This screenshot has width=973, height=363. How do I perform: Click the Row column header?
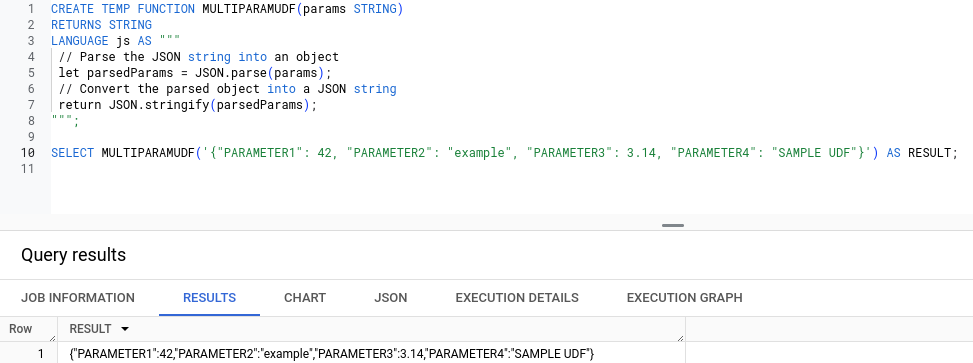tap(20, 329)
